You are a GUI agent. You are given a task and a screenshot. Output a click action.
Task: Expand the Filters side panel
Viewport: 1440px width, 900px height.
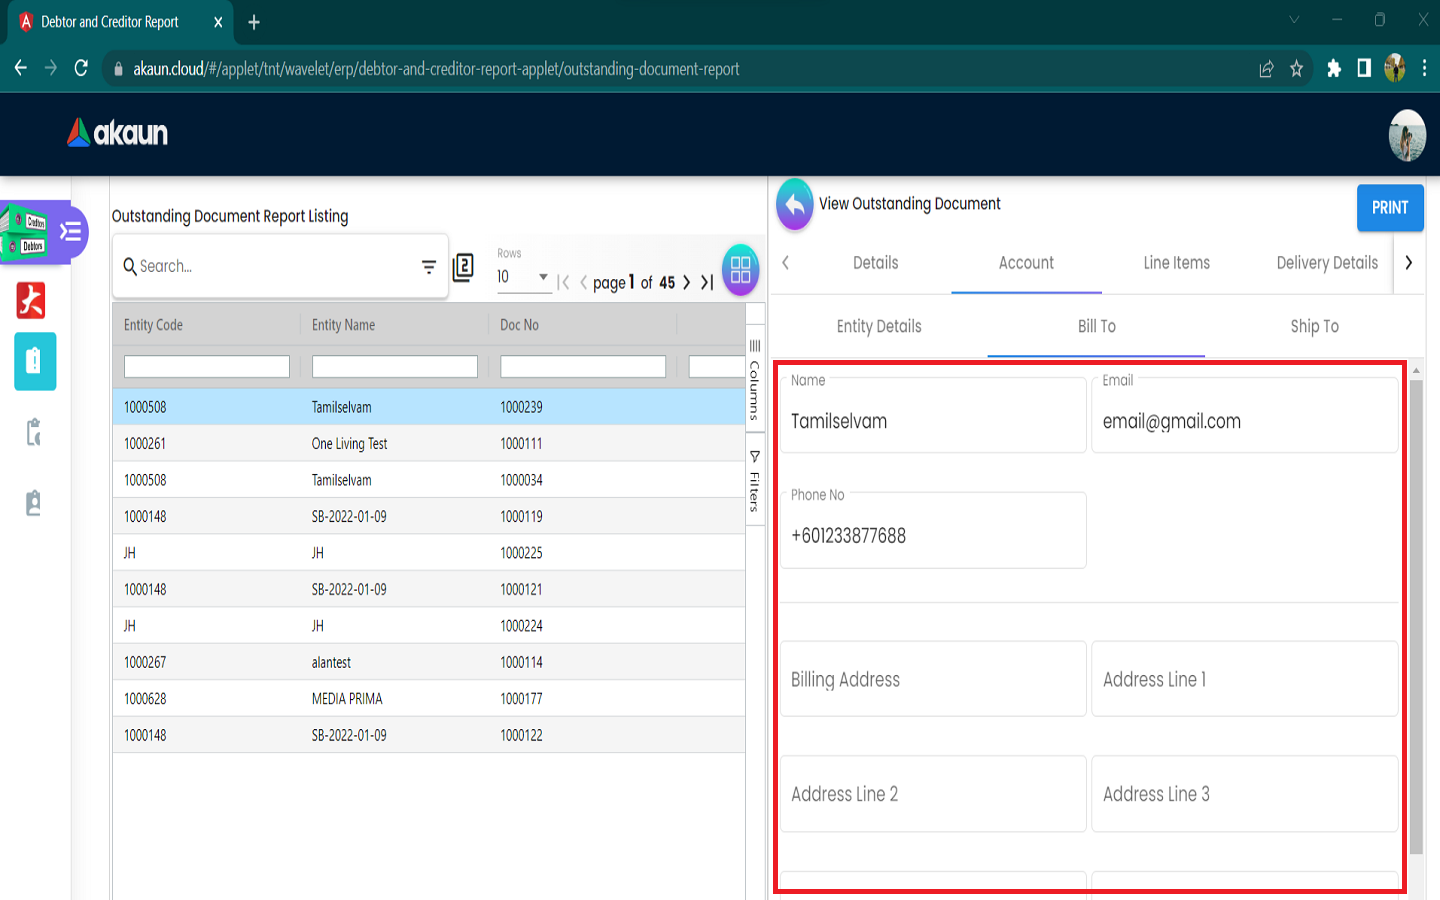tap(755, 482)
